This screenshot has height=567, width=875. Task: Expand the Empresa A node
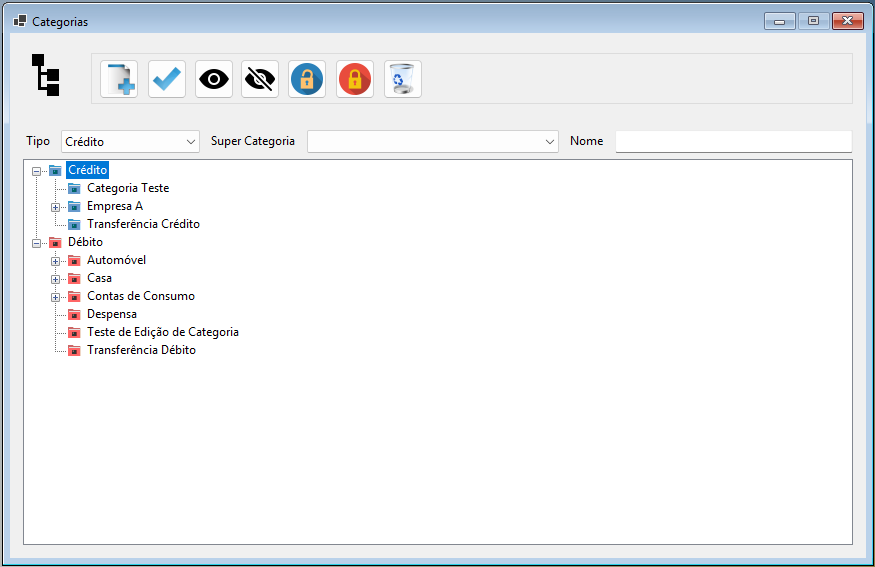[x=55, y=208]
